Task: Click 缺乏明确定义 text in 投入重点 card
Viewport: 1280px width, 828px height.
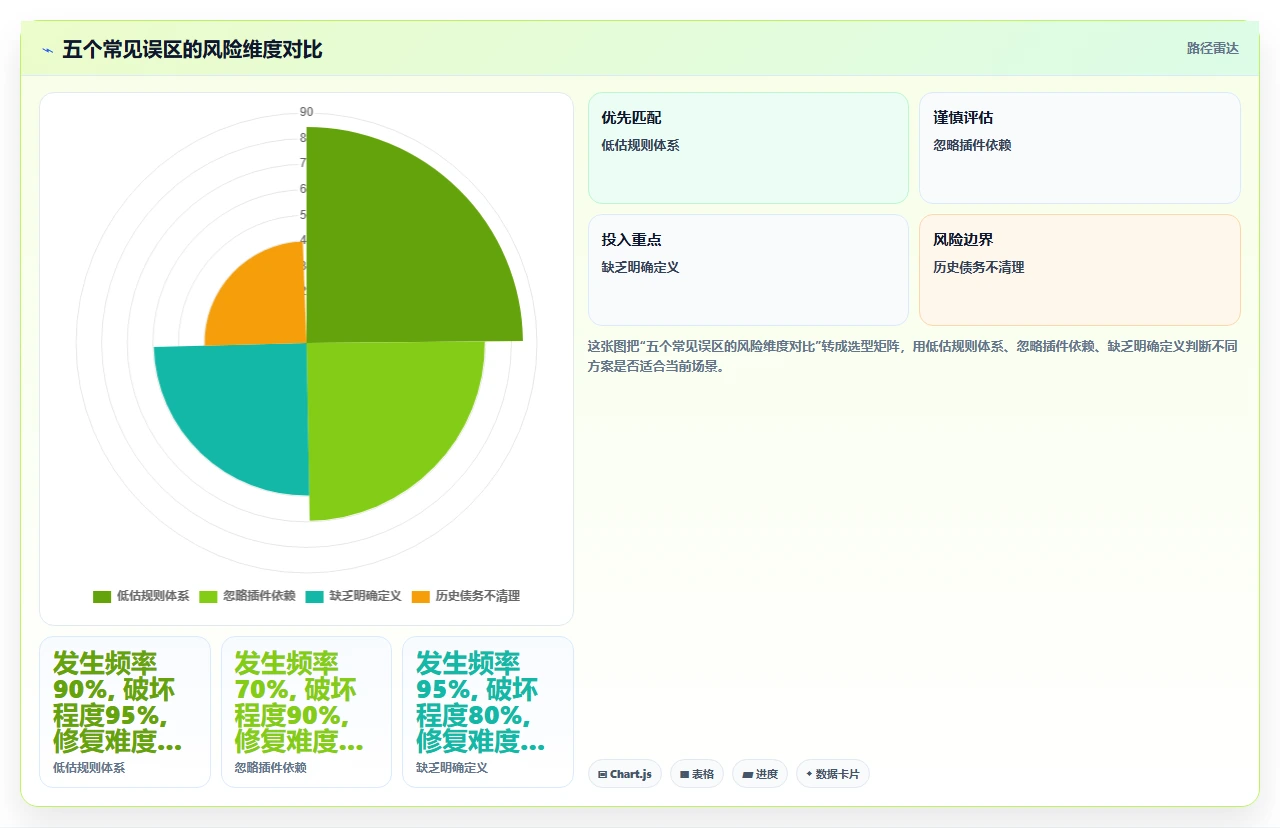Action: pyautogui.click(x=640, y=268)
